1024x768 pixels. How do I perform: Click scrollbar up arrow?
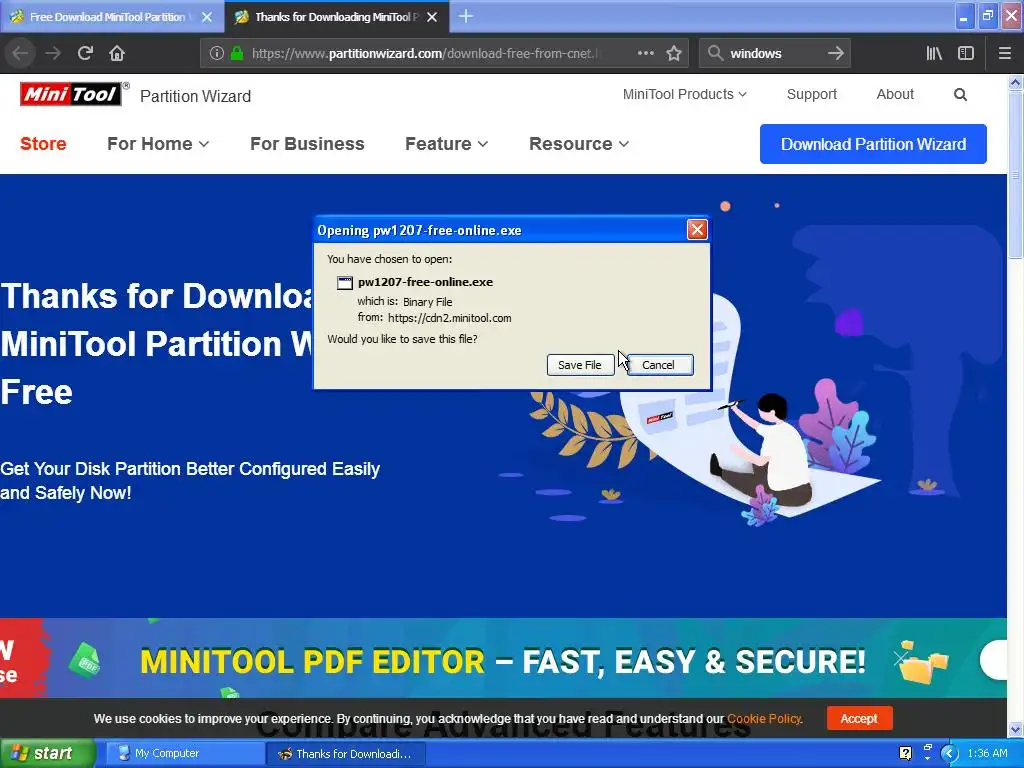pyautogui.click(x=1015, y=82)
